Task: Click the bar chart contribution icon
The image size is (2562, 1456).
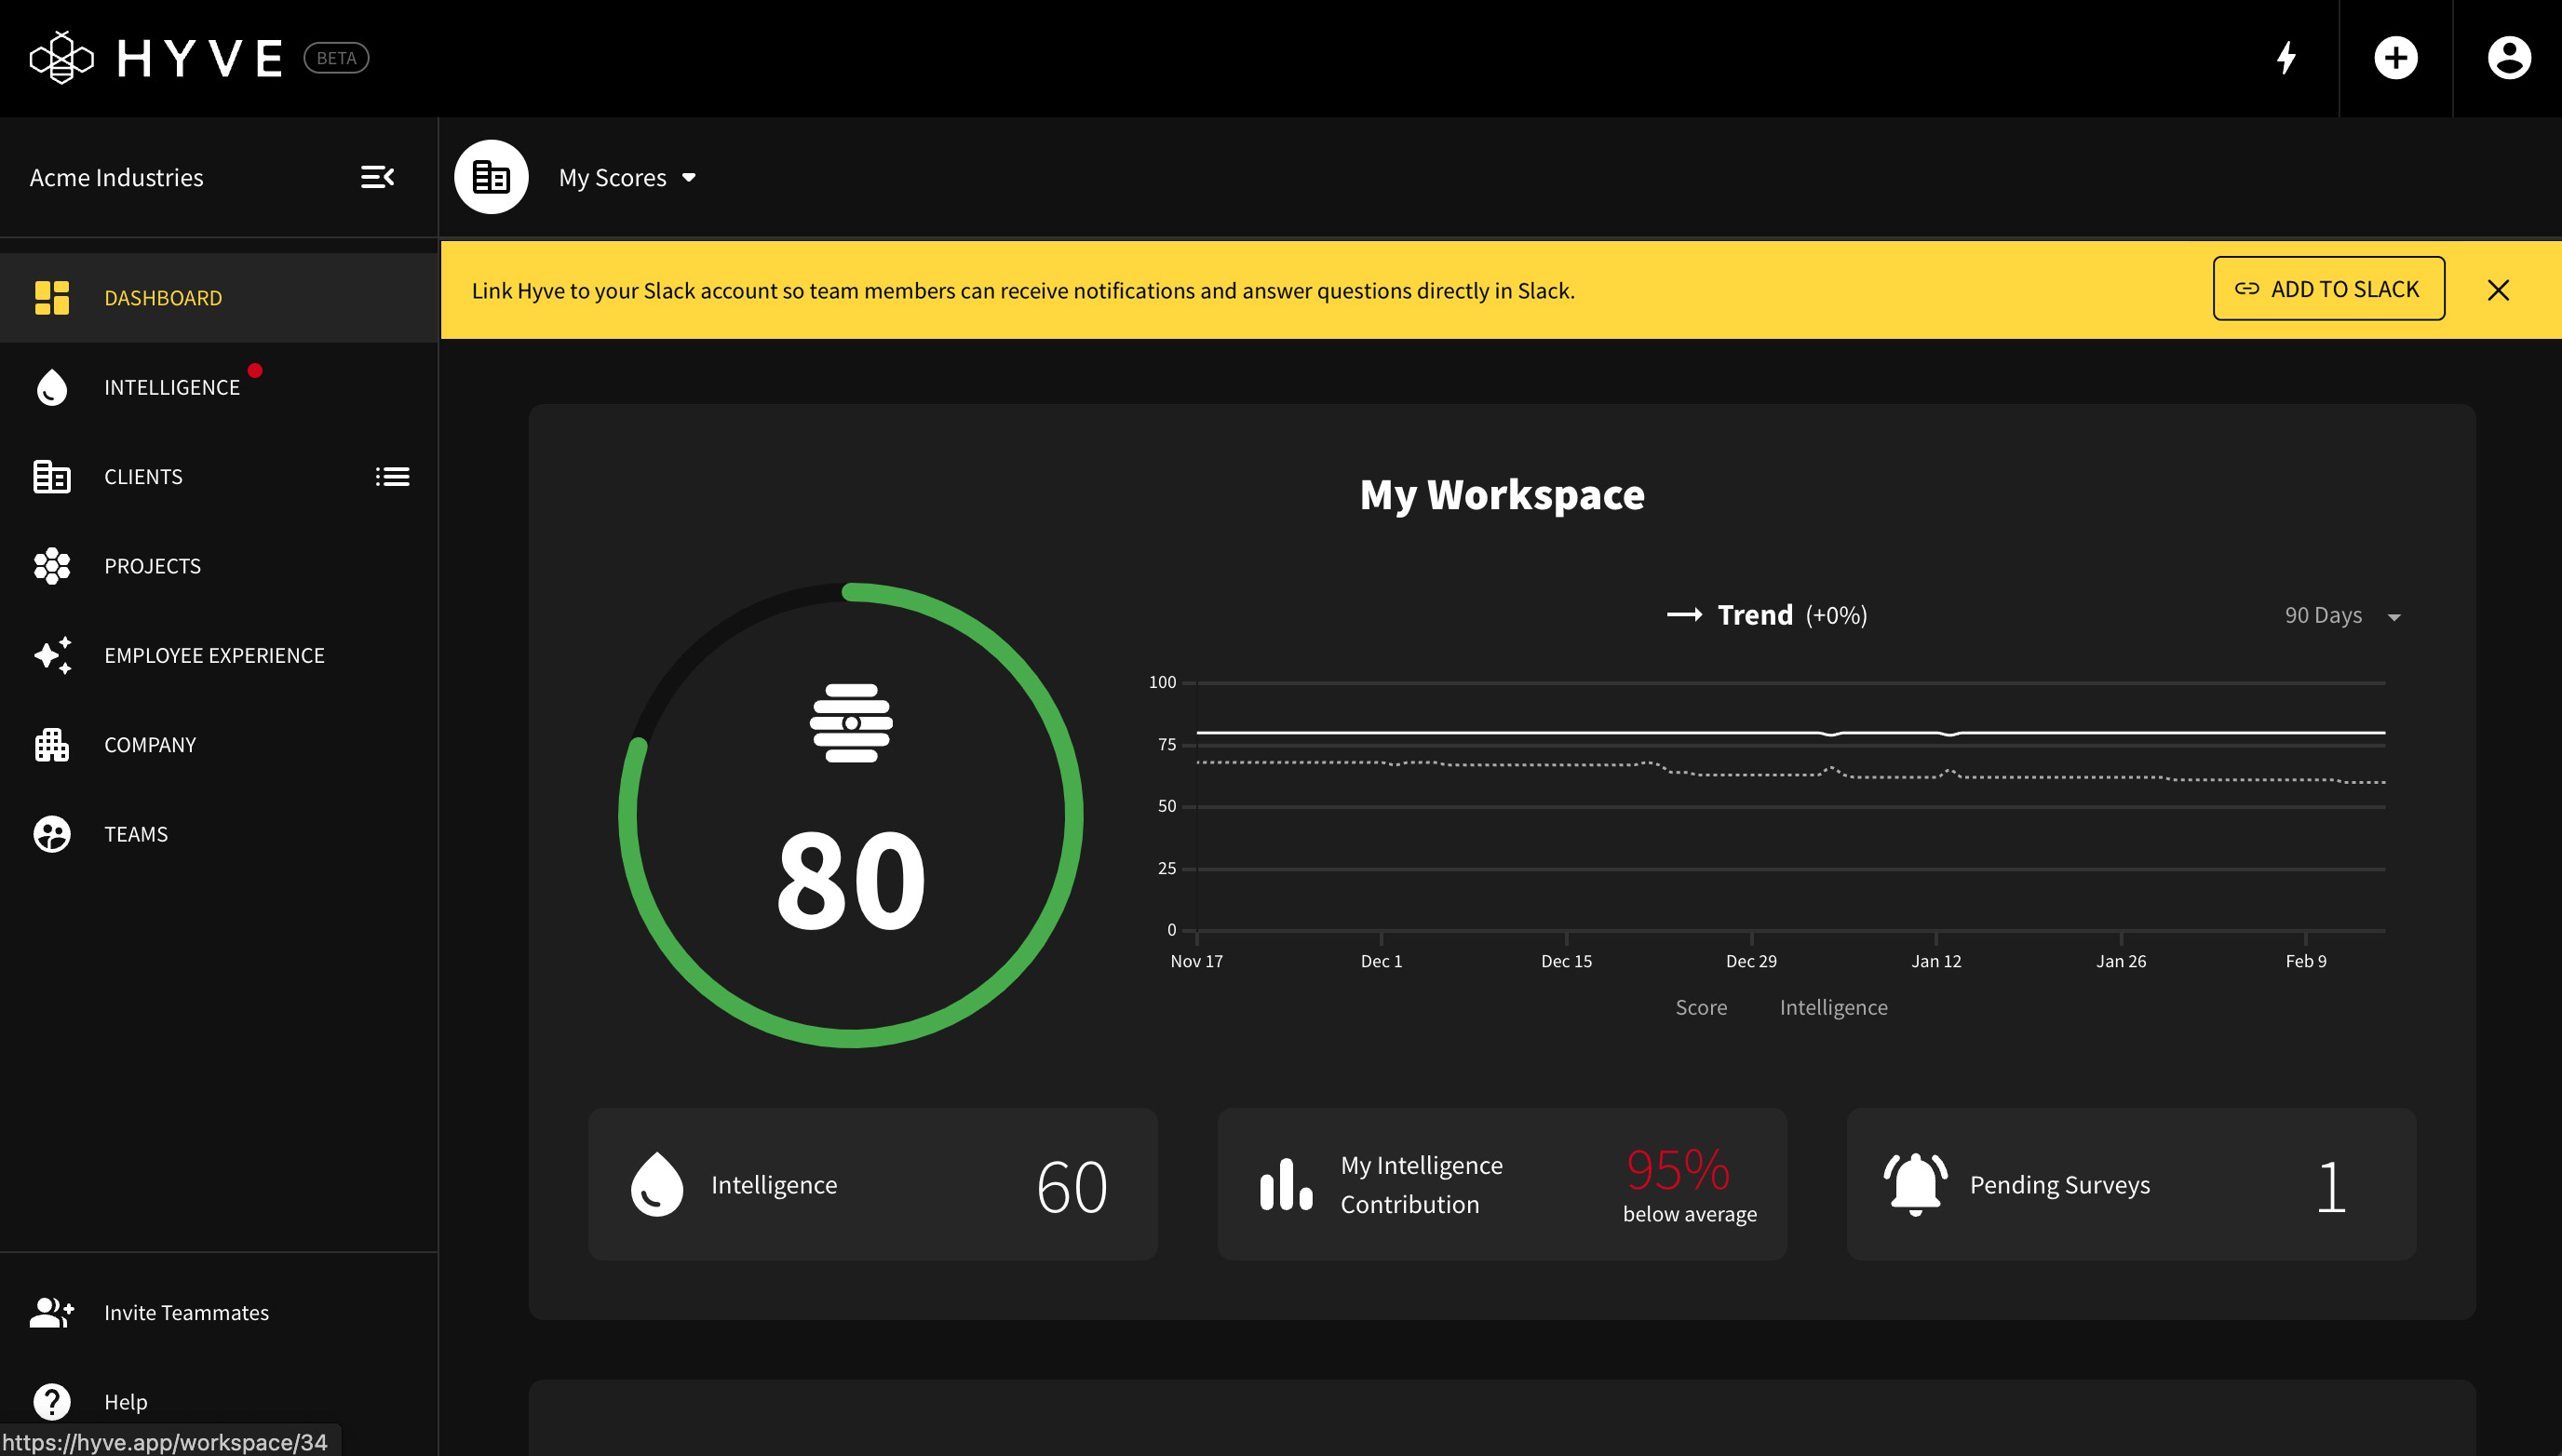Action: [1286, 1184]
